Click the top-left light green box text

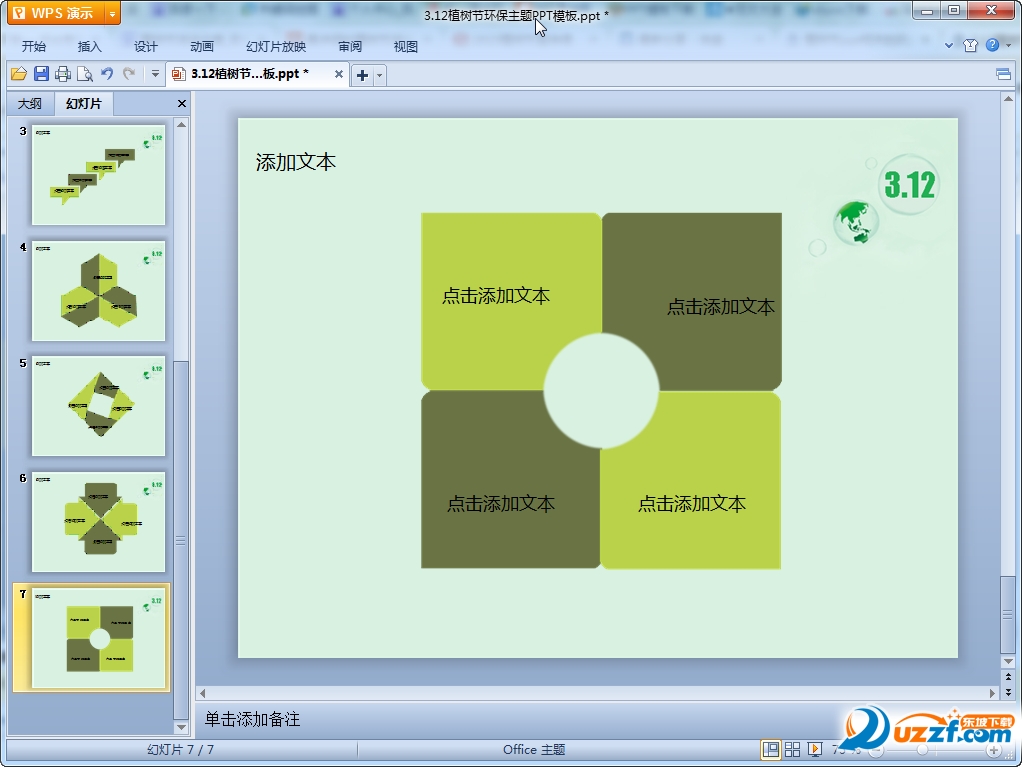tap(496, 296)
